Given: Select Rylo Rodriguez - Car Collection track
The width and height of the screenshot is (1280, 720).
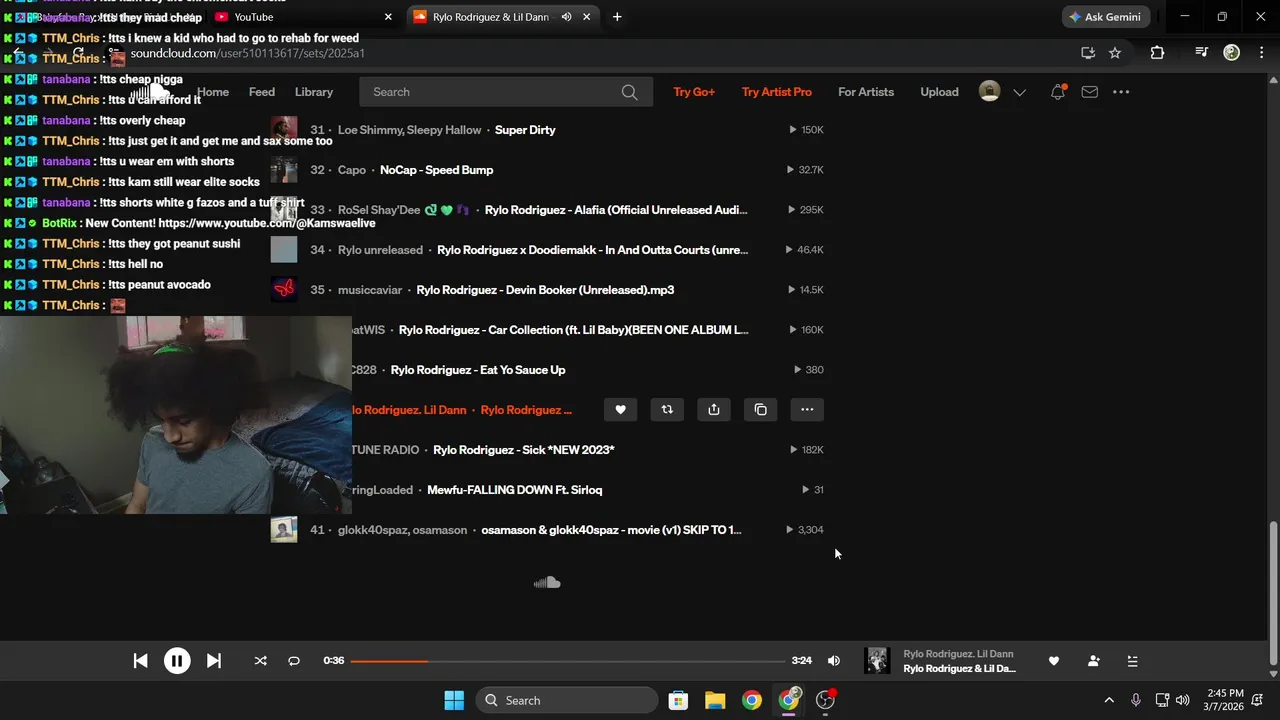Looking at the screenshot, I should tap(574, 330).
